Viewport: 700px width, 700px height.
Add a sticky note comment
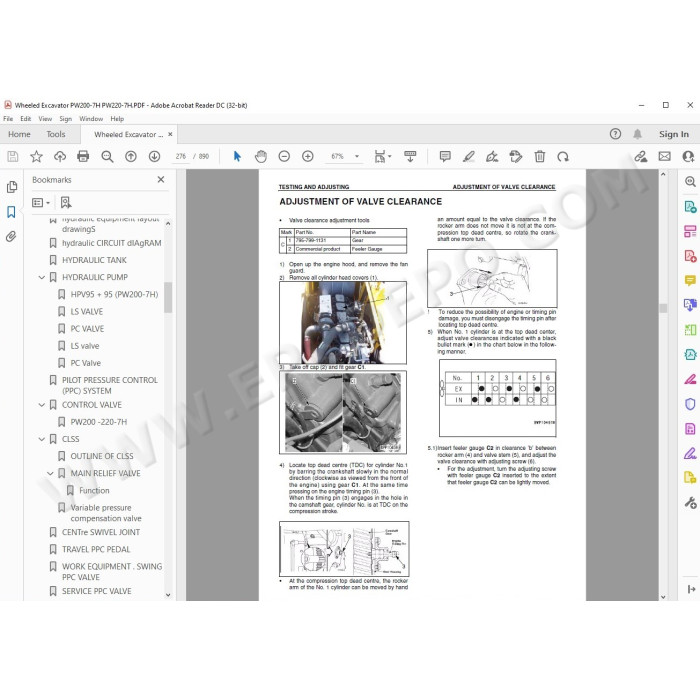tap(445, 156)
